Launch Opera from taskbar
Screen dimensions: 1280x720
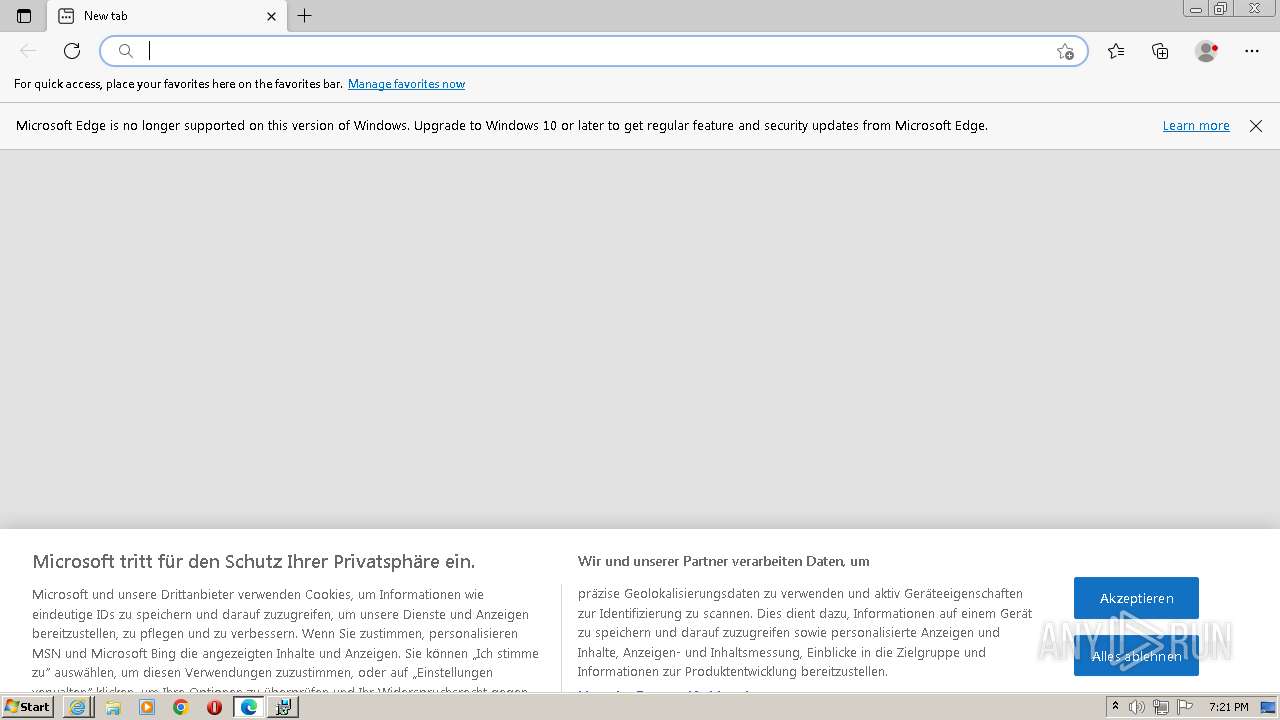pyautogui.click(x=214, y=707)
